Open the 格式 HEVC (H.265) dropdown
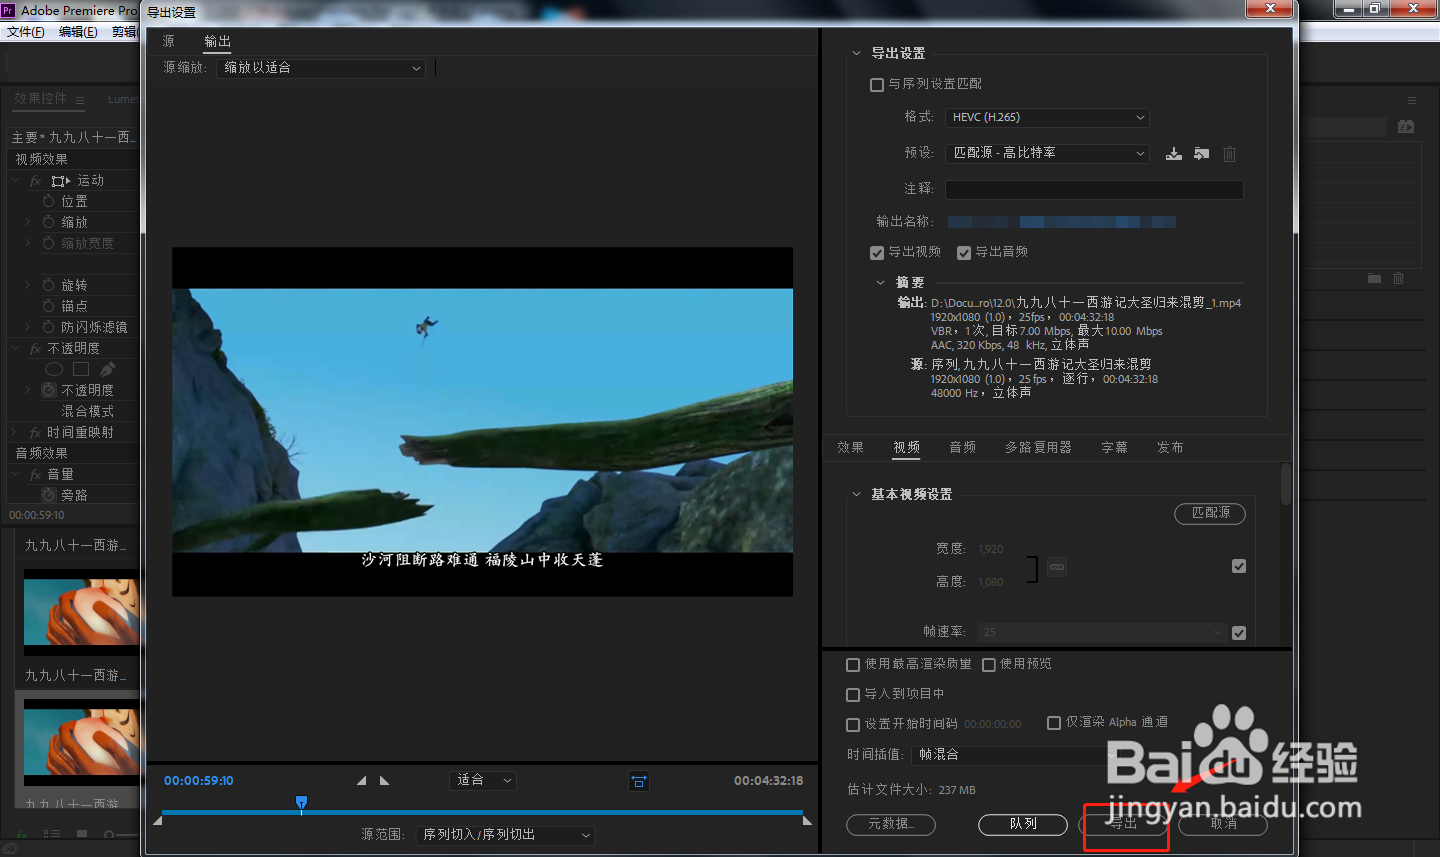The image size is (1440, 857). point(1047,118)
